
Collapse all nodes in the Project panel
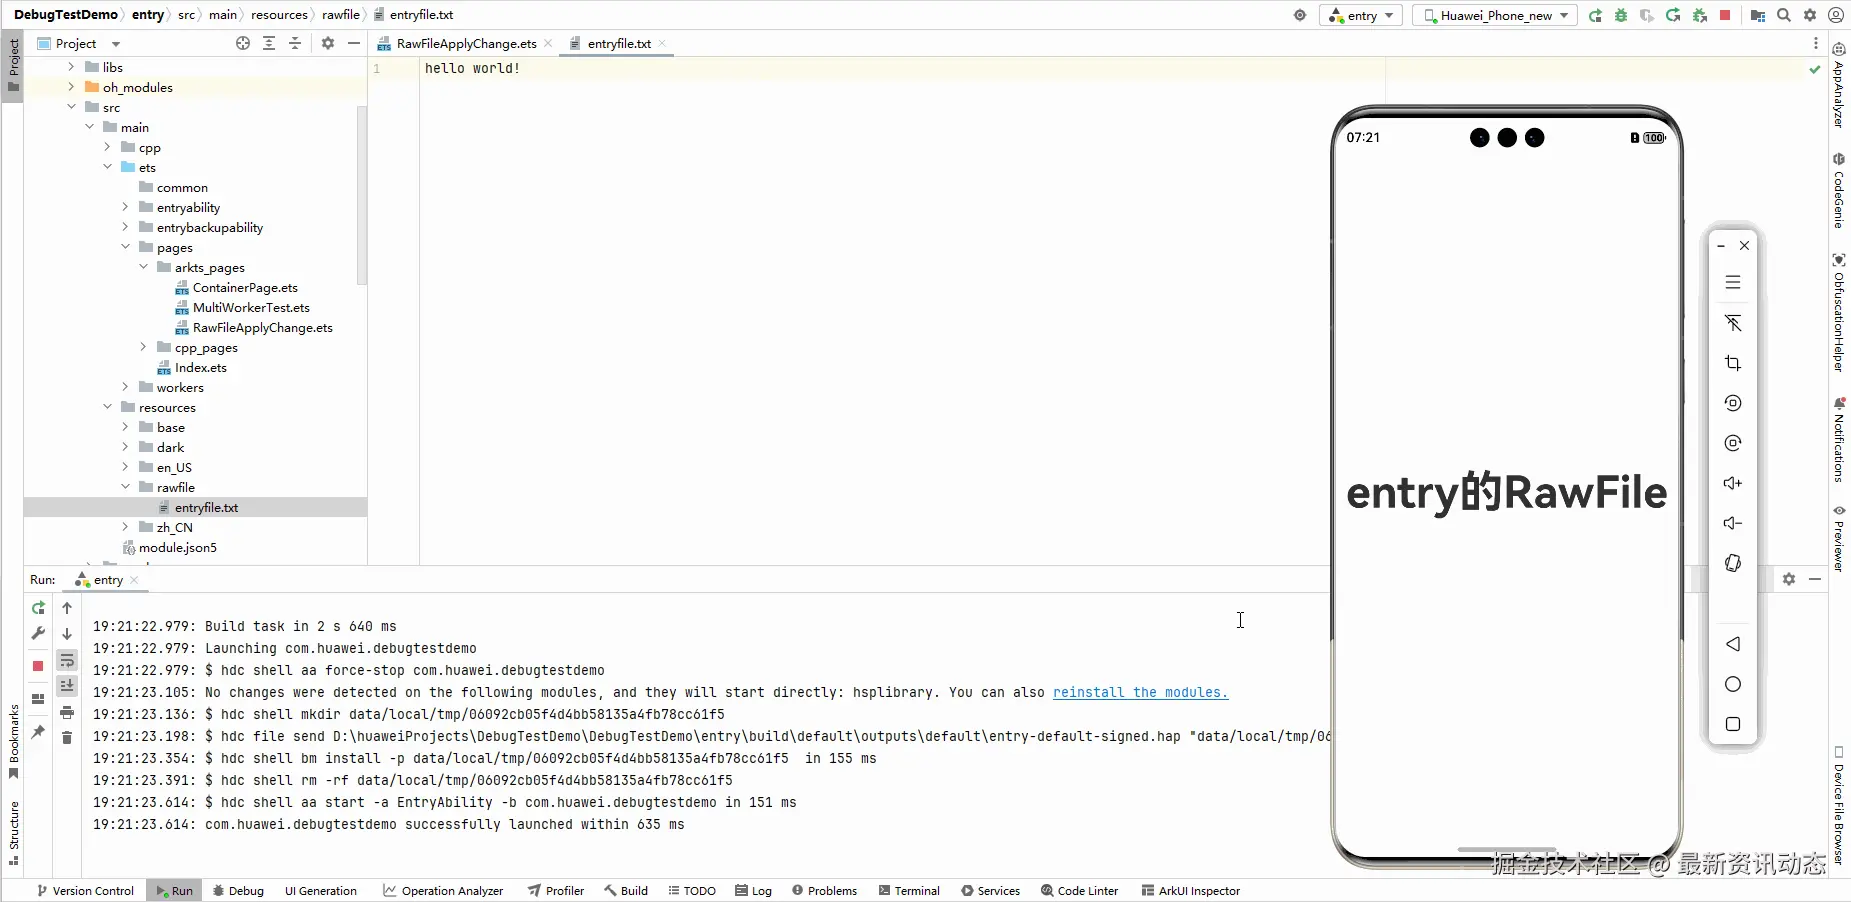[295, 43]
